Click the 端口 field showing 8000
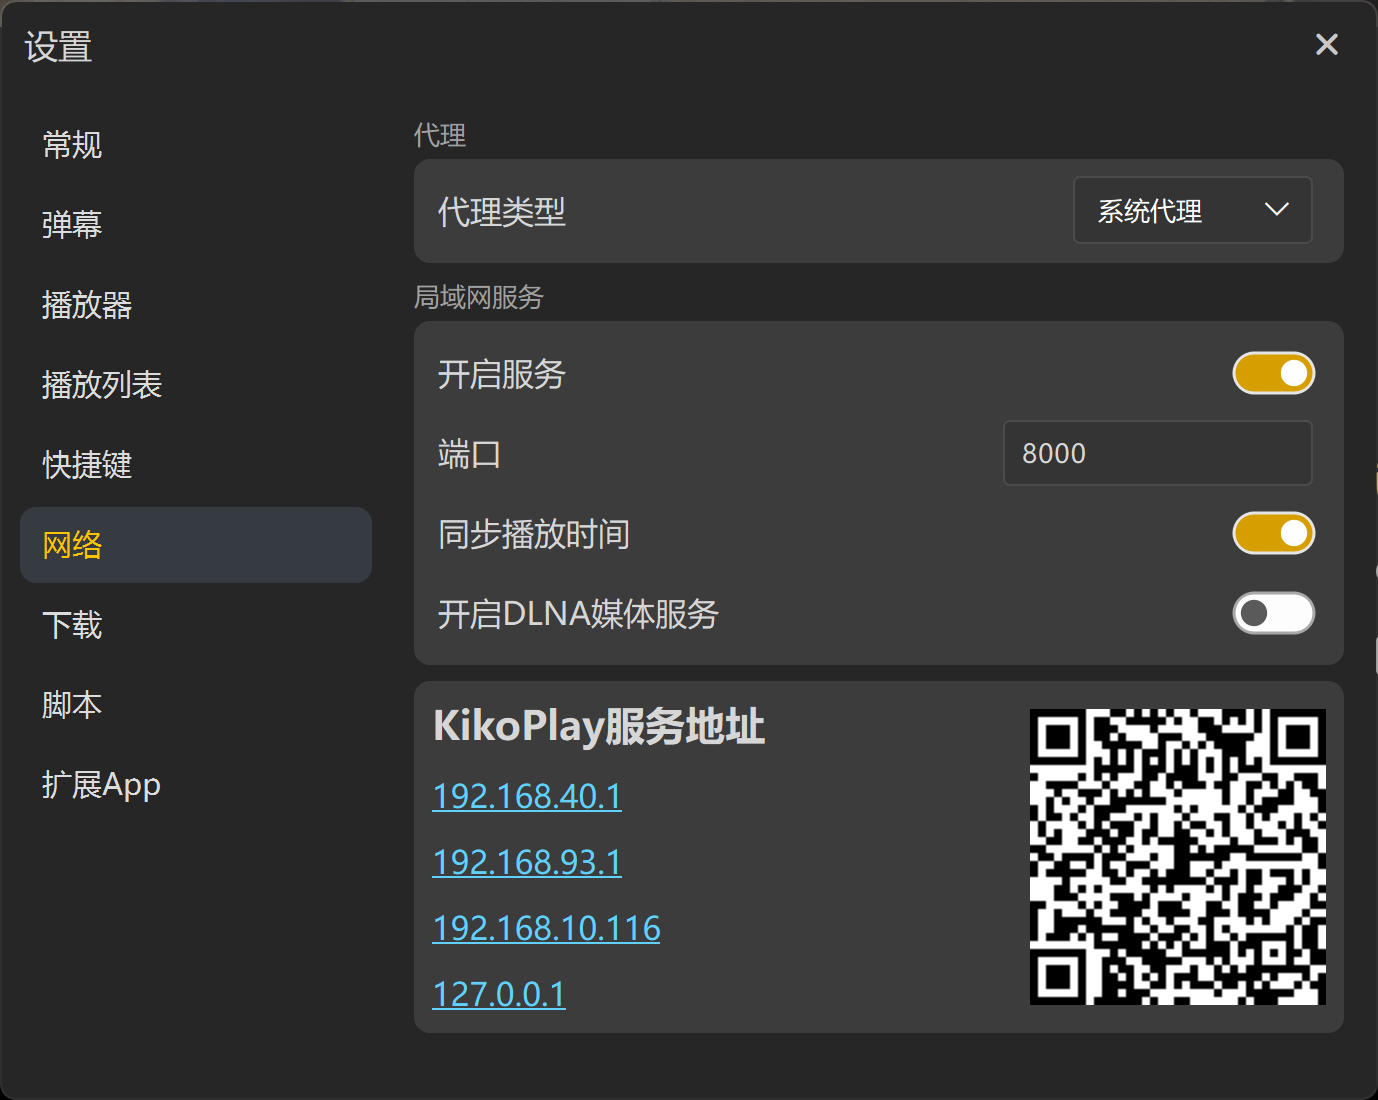This screenshot has width=1378, height=1100. [x=1157, y=453]
